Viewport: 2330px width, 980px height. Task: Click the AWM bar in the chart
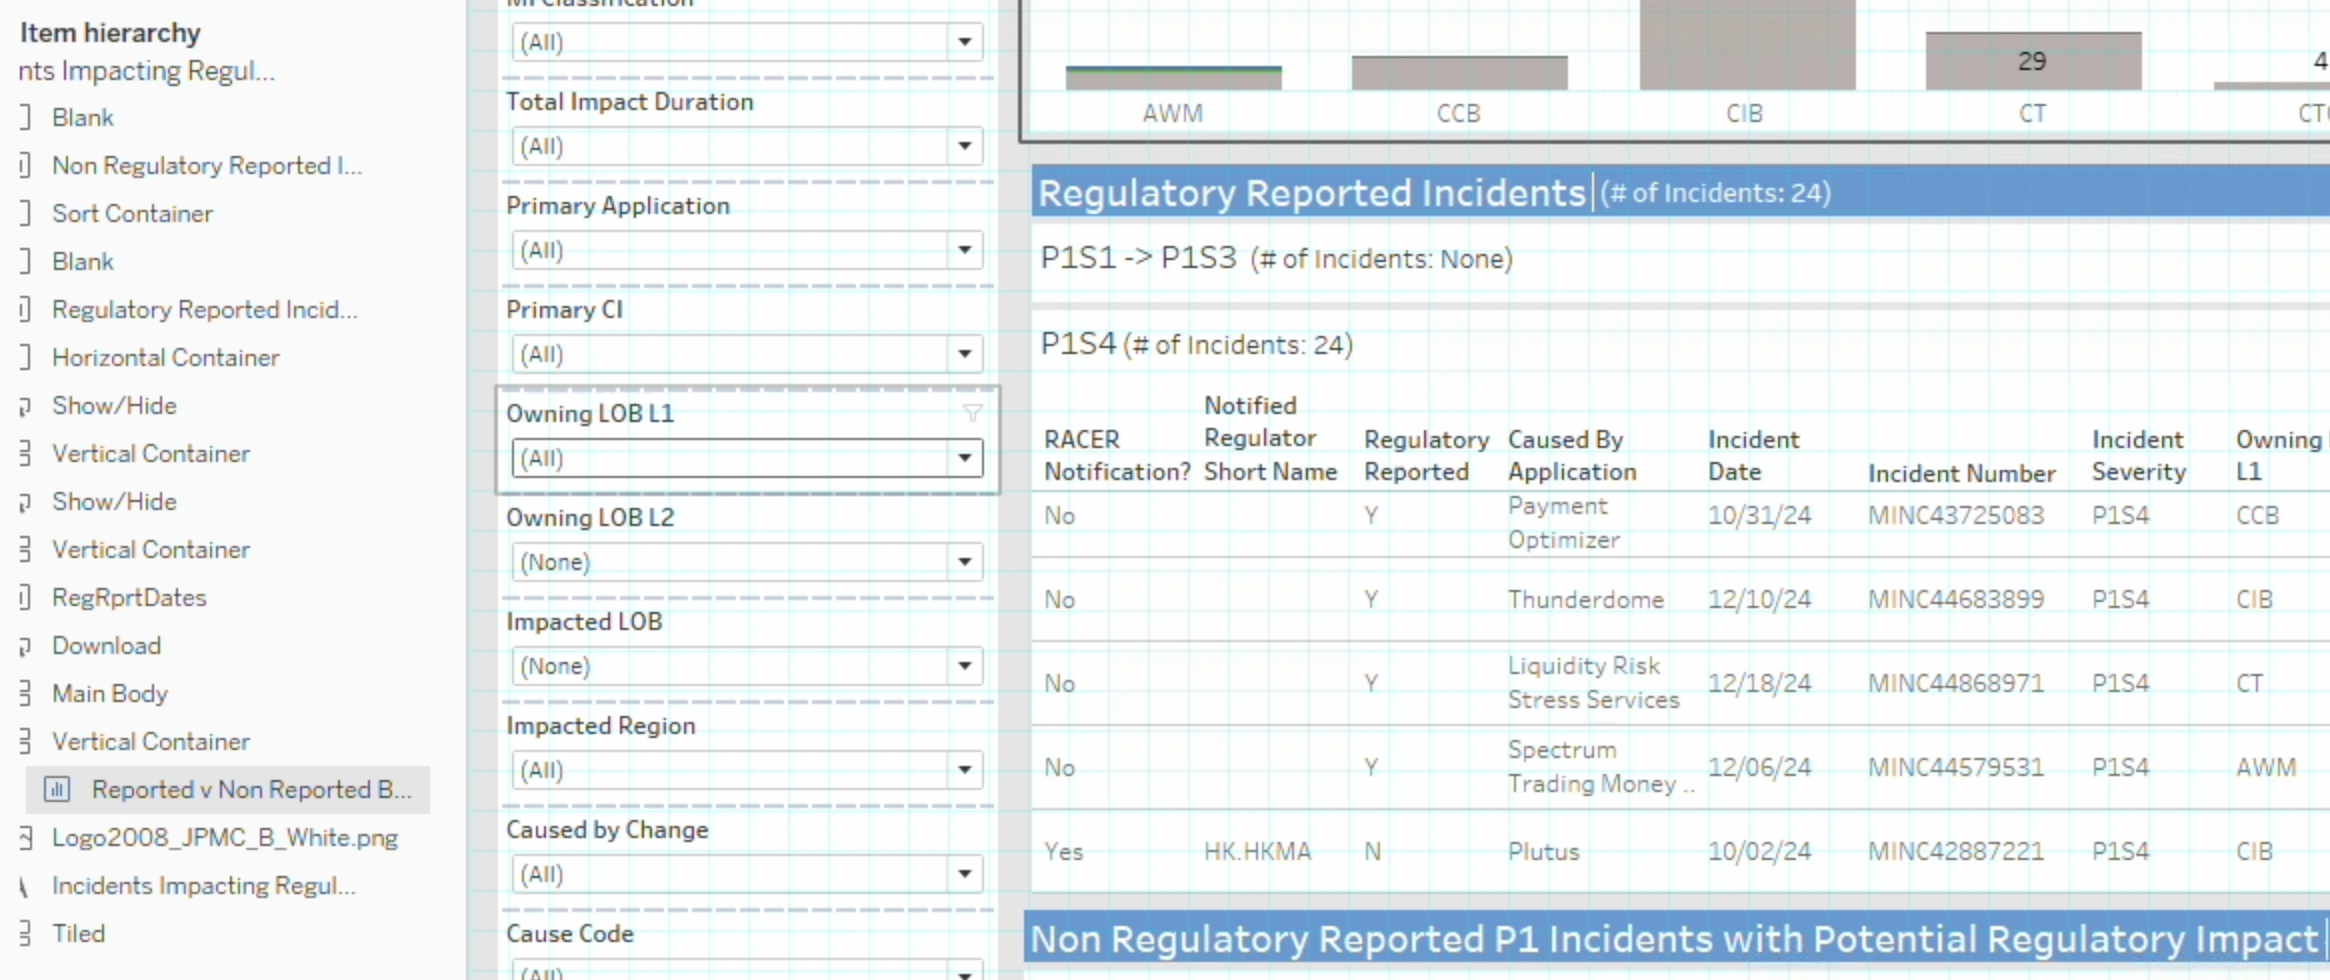pyautogui.click(x=1173, y=78)
